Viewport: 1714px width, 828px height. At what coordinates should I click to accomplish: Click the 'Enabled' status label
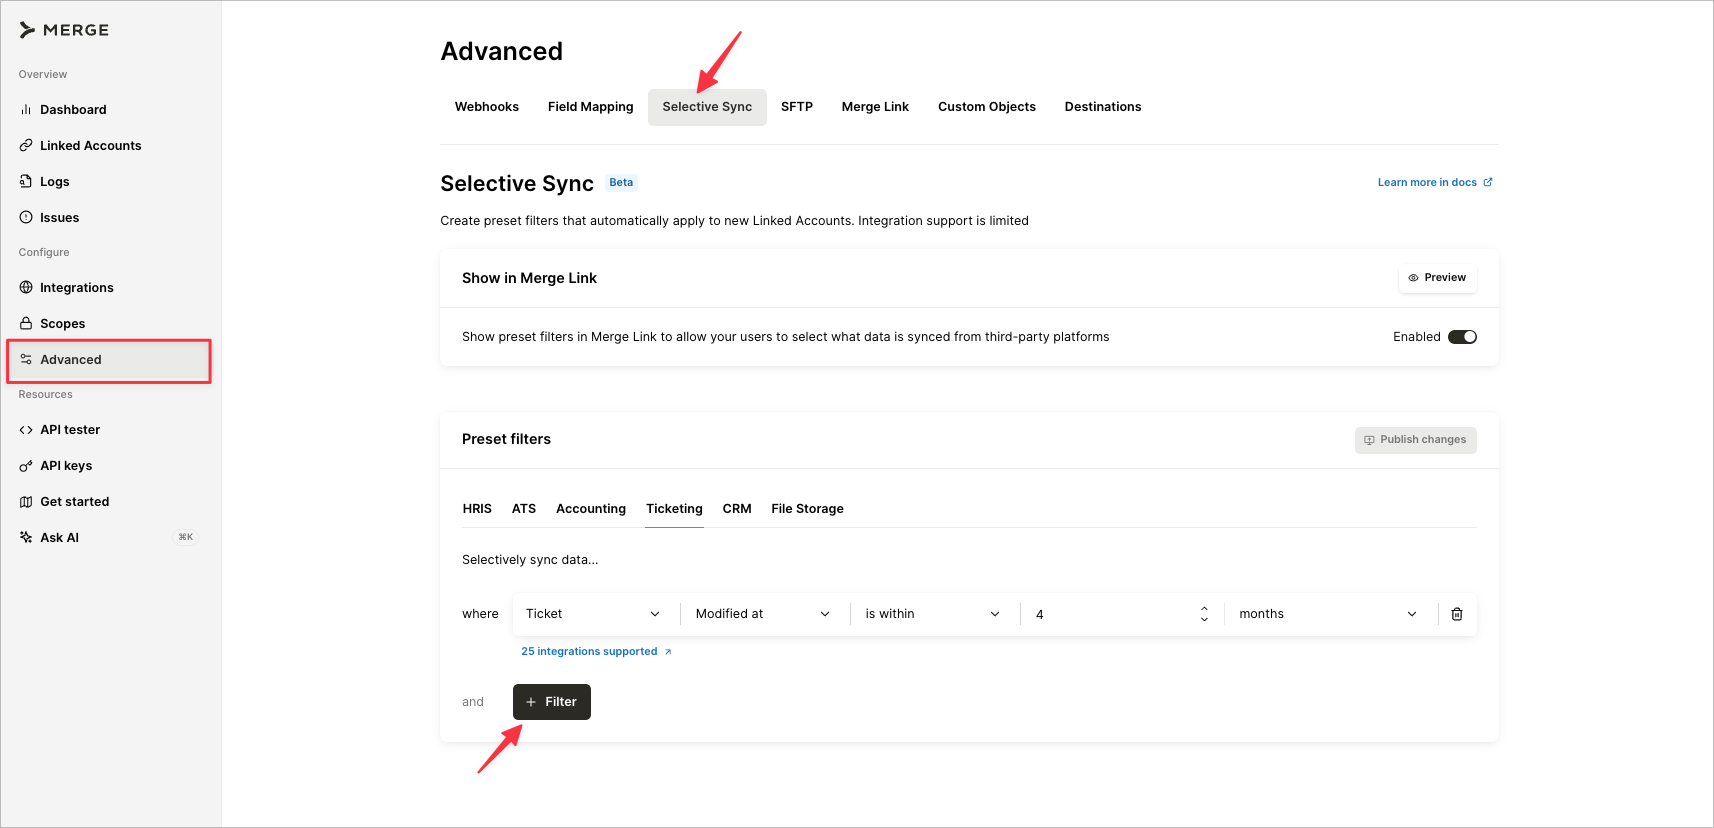1416,337
